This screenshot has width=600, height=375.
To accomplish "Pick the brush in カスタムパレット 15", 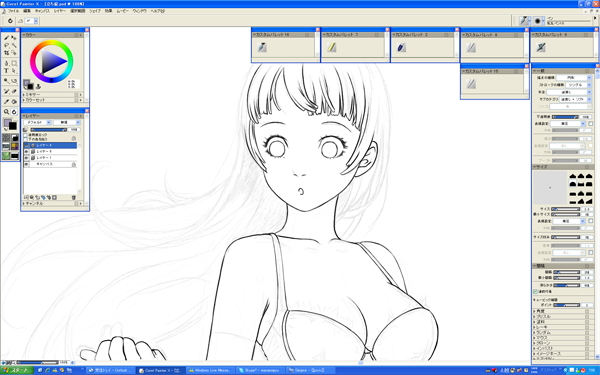I will (471, 84).
